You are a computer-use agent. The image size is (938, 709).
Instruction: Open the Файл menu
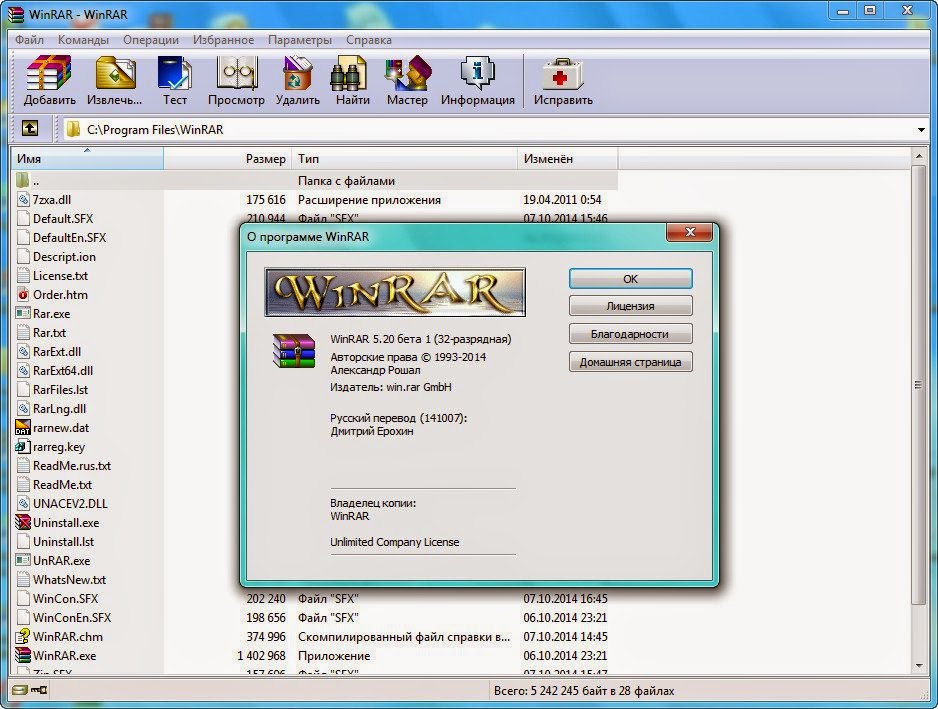click(29, 39)
